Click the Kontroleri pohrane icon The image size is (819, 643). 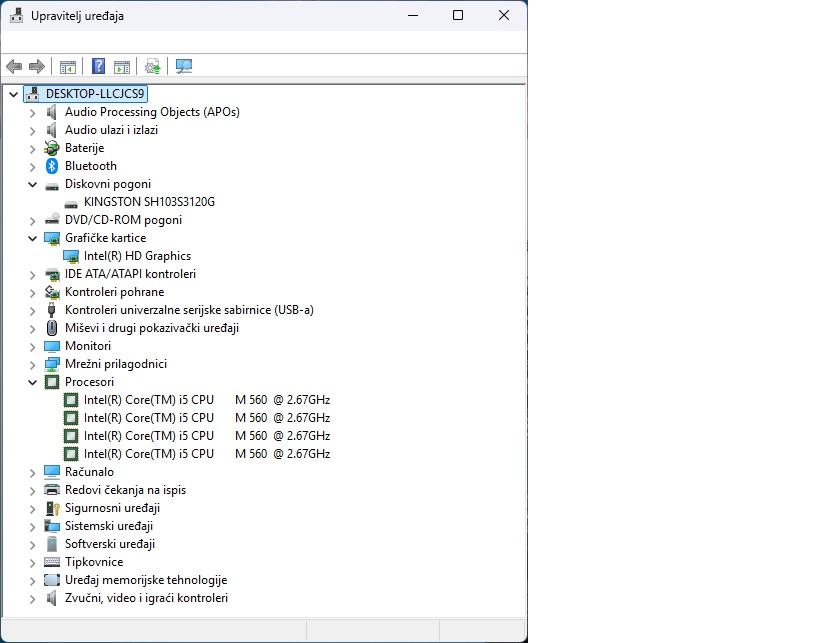[x=52, y=292]
